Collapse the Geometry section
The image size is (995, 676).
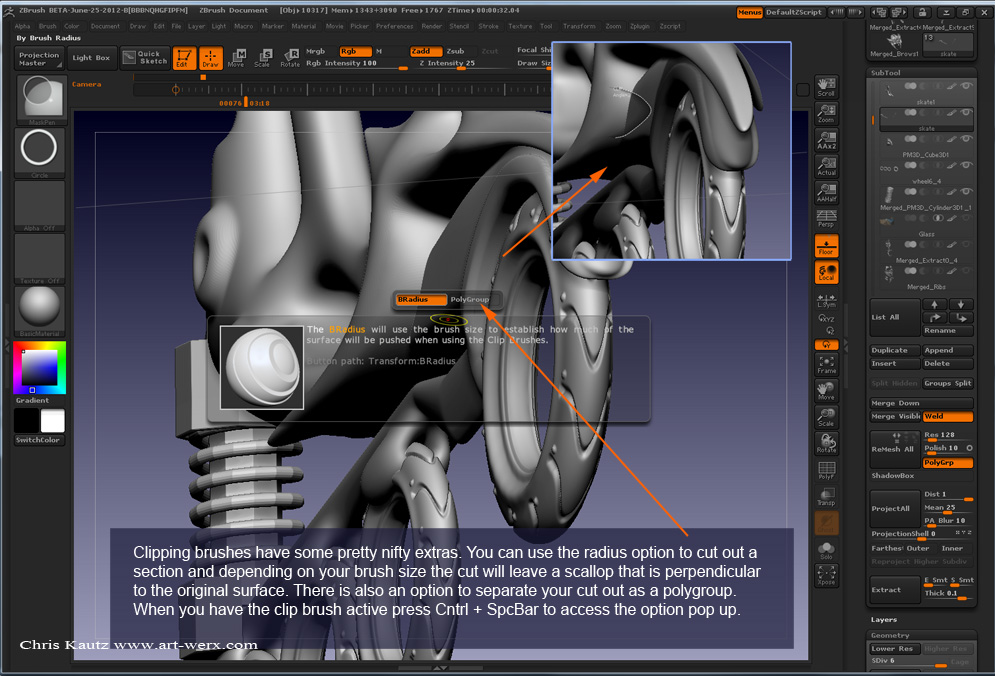click(x=890, y=635)
